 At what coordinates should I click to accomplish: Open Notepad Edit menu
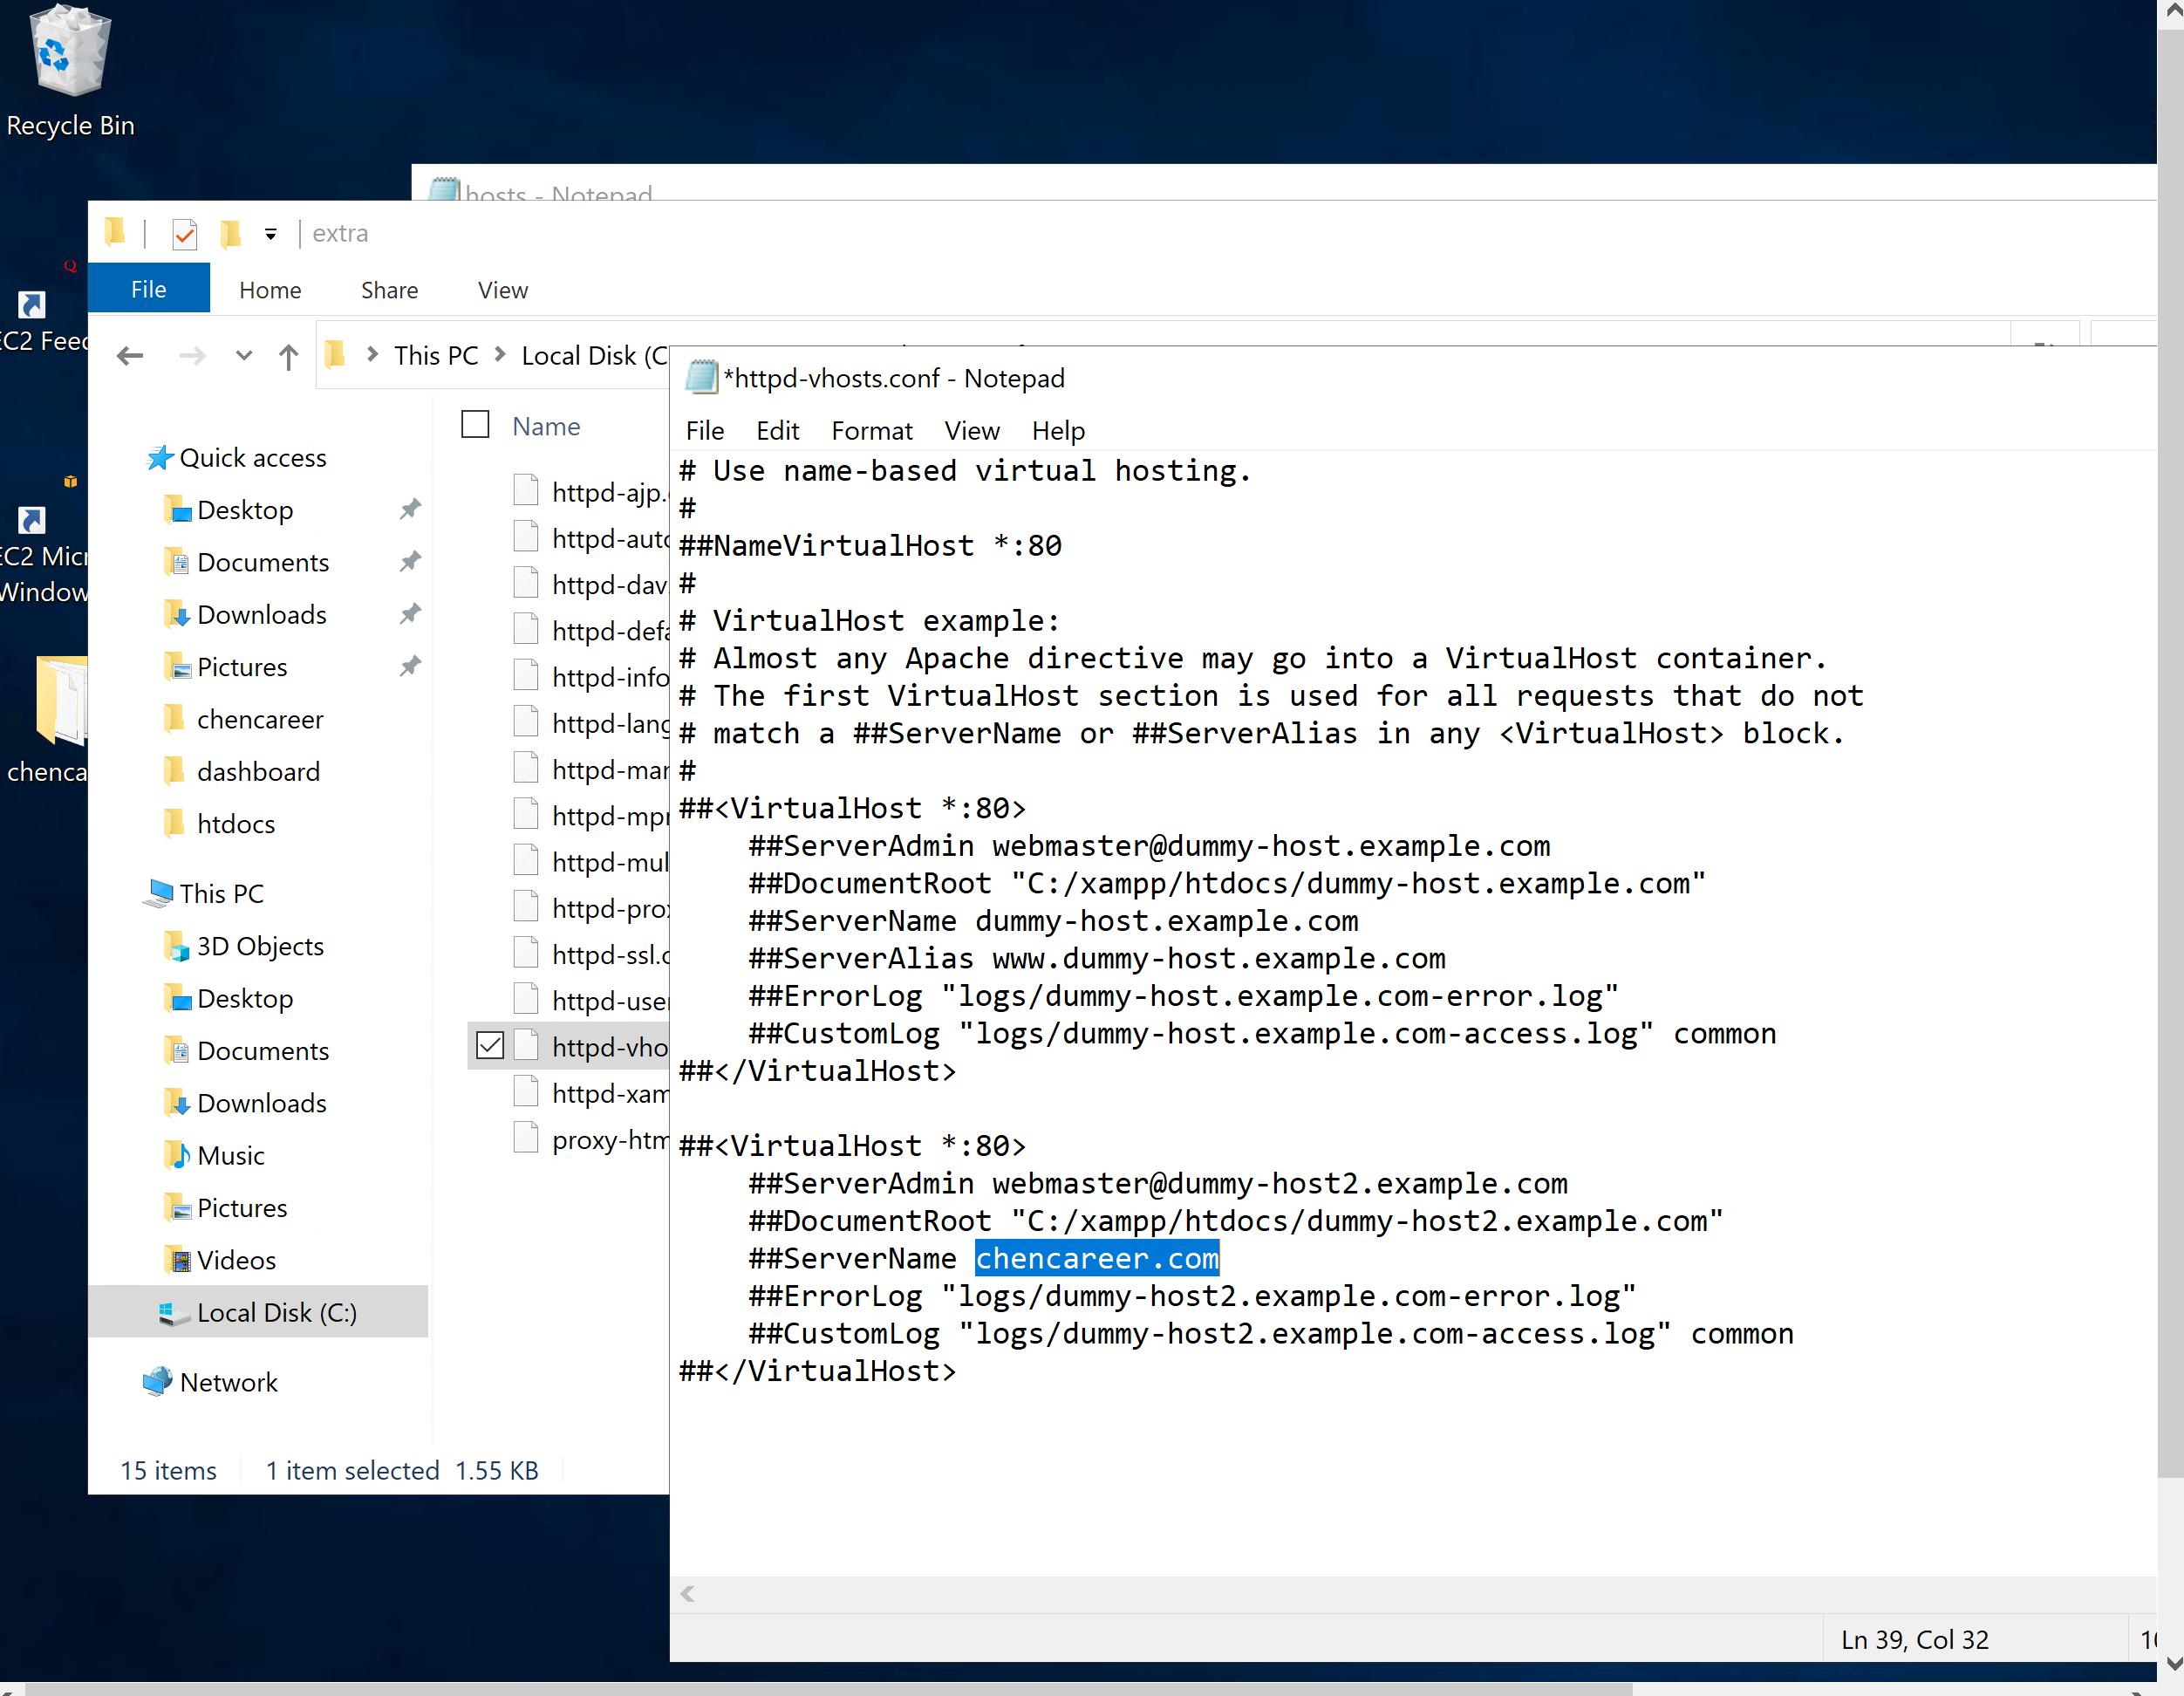[777, 431]
